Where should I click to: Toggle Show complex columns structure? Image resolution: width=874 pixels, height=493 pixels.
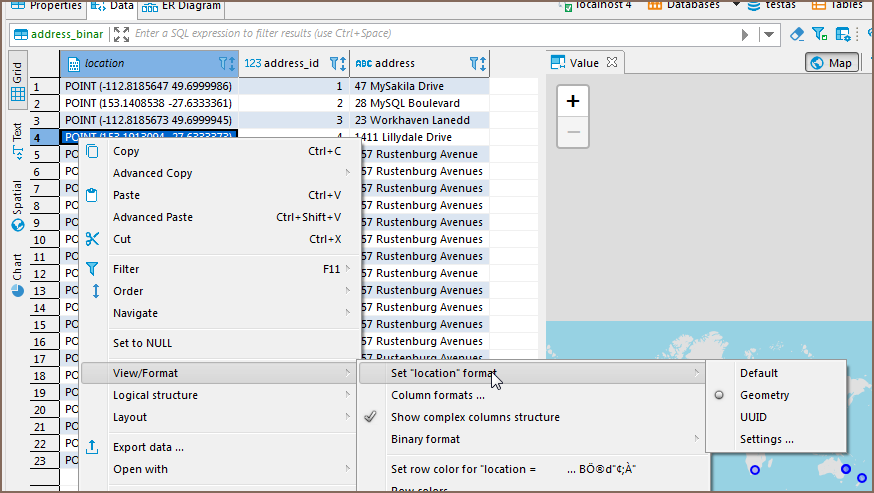point(475,417)
